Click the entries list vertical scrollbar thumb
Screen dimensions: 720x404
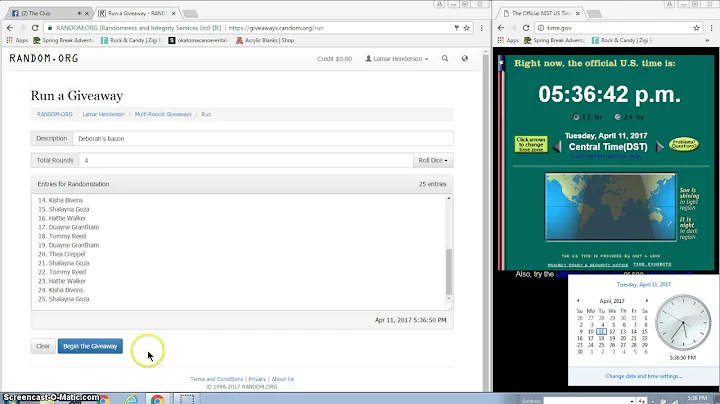coord(449,271)
